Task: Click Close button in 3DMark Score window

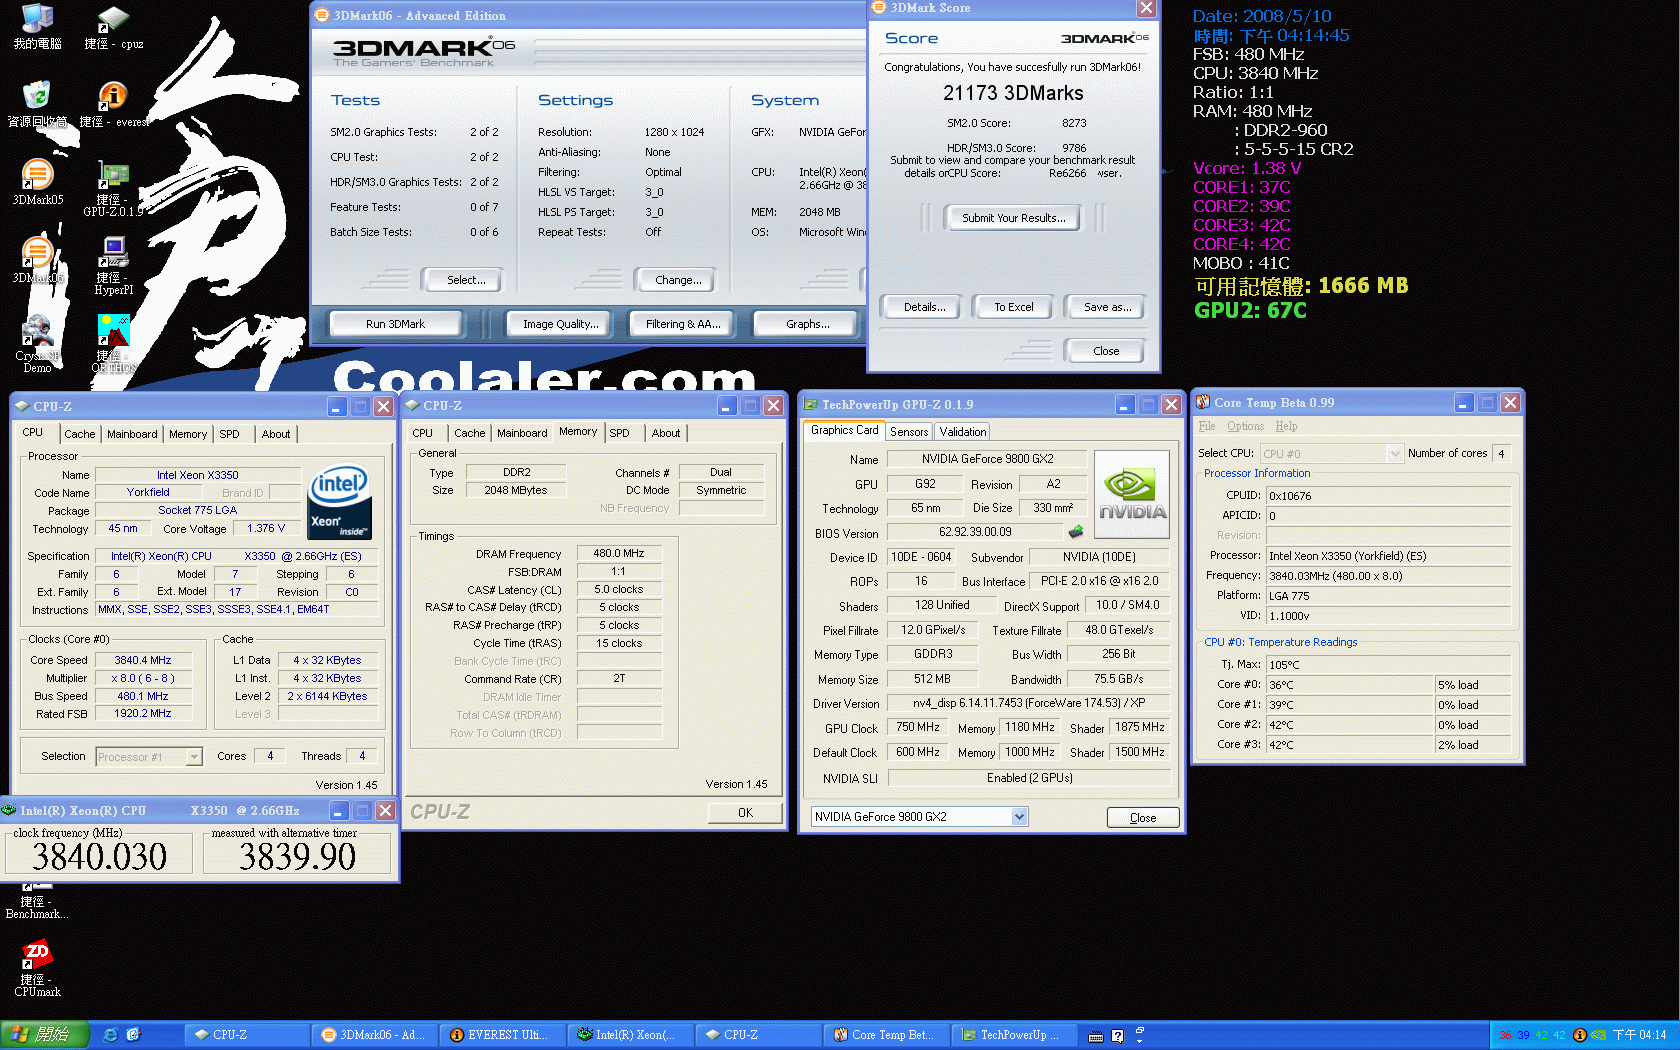Action: click(x=1106, y=351)
